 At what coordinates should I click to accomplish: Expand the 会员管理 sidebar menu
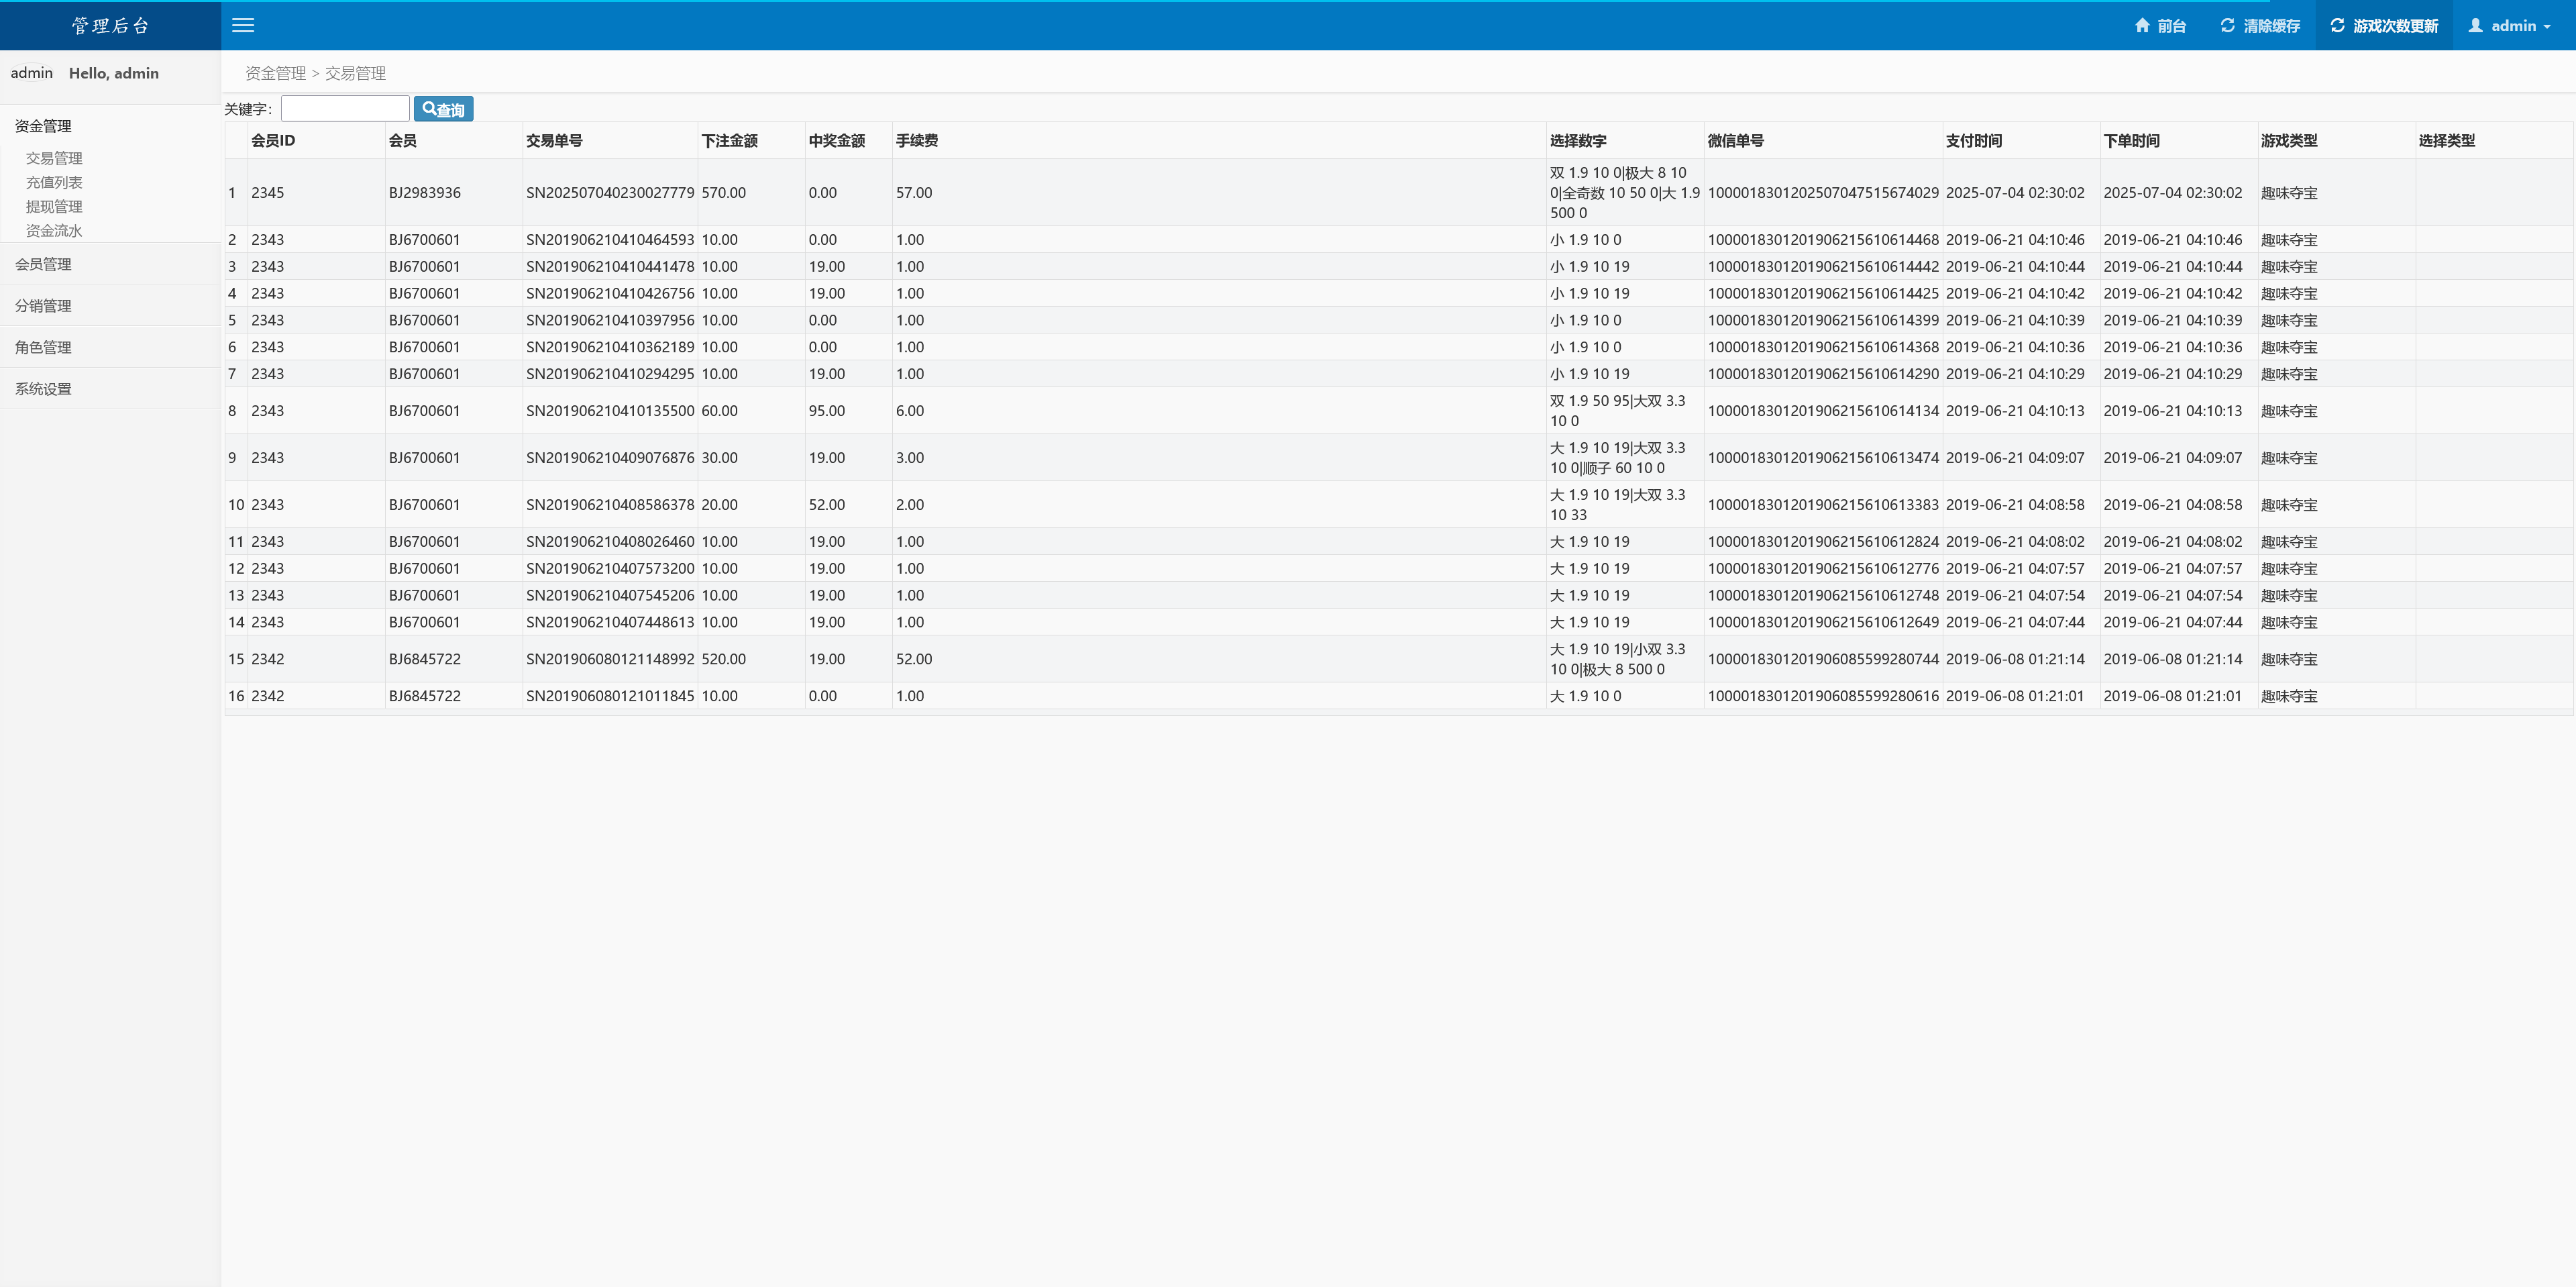point(43,264)
